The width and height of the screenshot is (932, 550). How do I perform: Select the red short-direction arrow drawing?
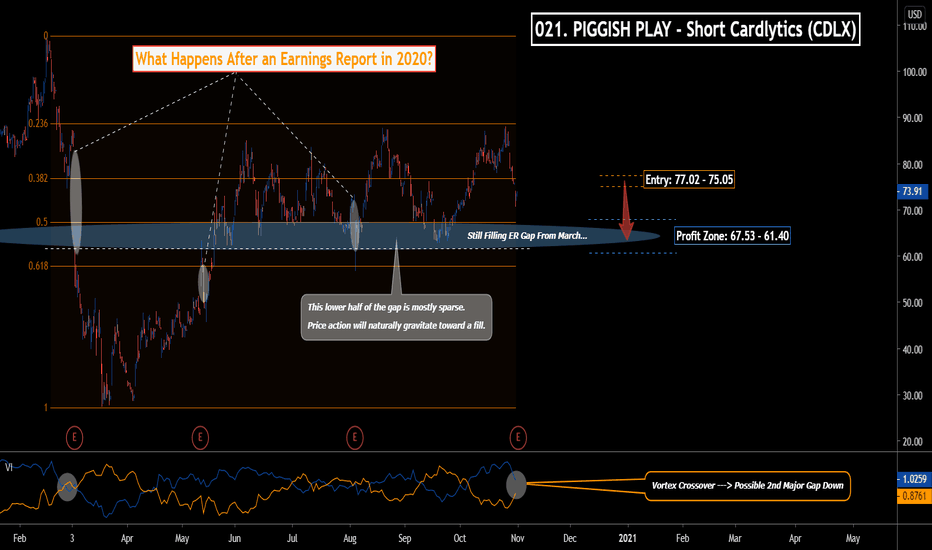pyautogui.click(x=626, y=211)
